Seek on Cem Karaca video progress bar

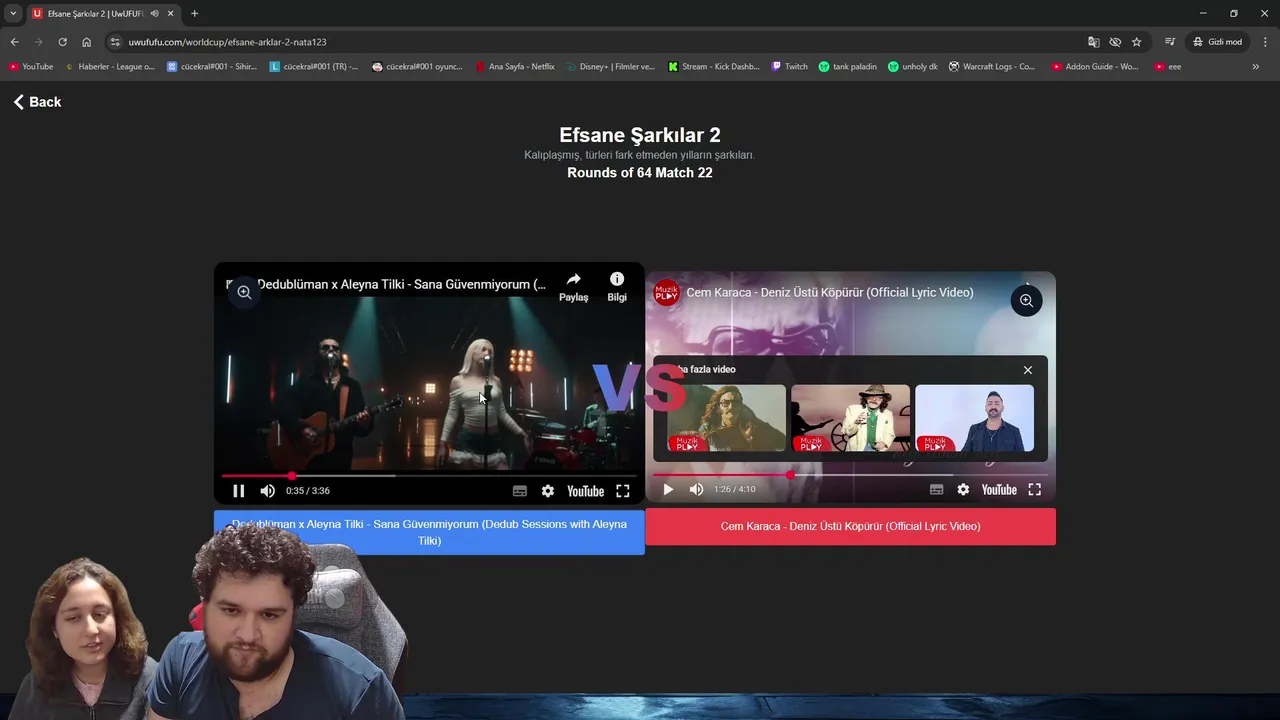(850, 475)
